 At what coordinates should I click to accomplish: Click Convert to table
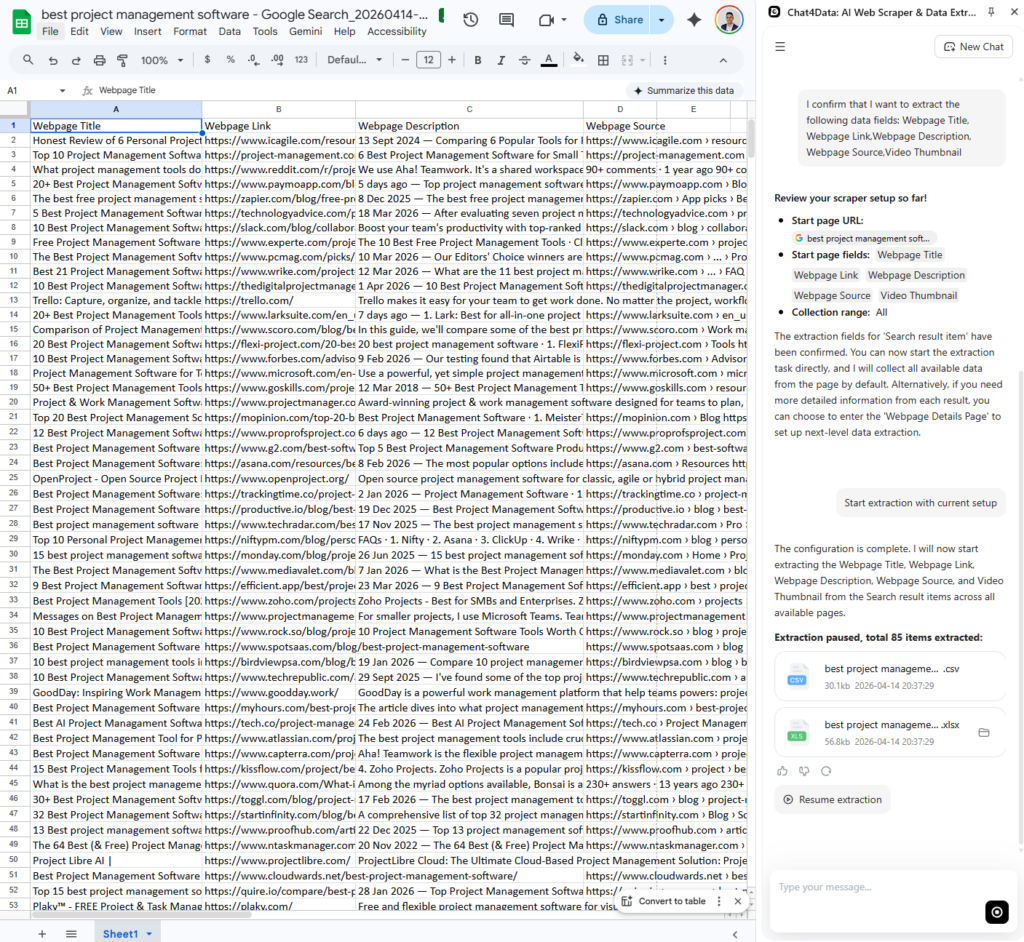tap(664, 901)
